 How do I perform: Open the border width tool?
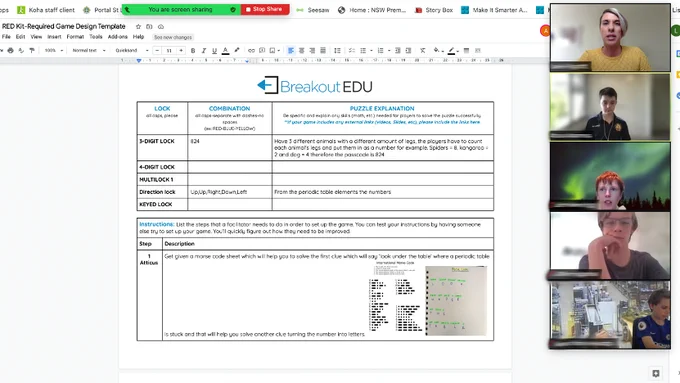[466, 51]
